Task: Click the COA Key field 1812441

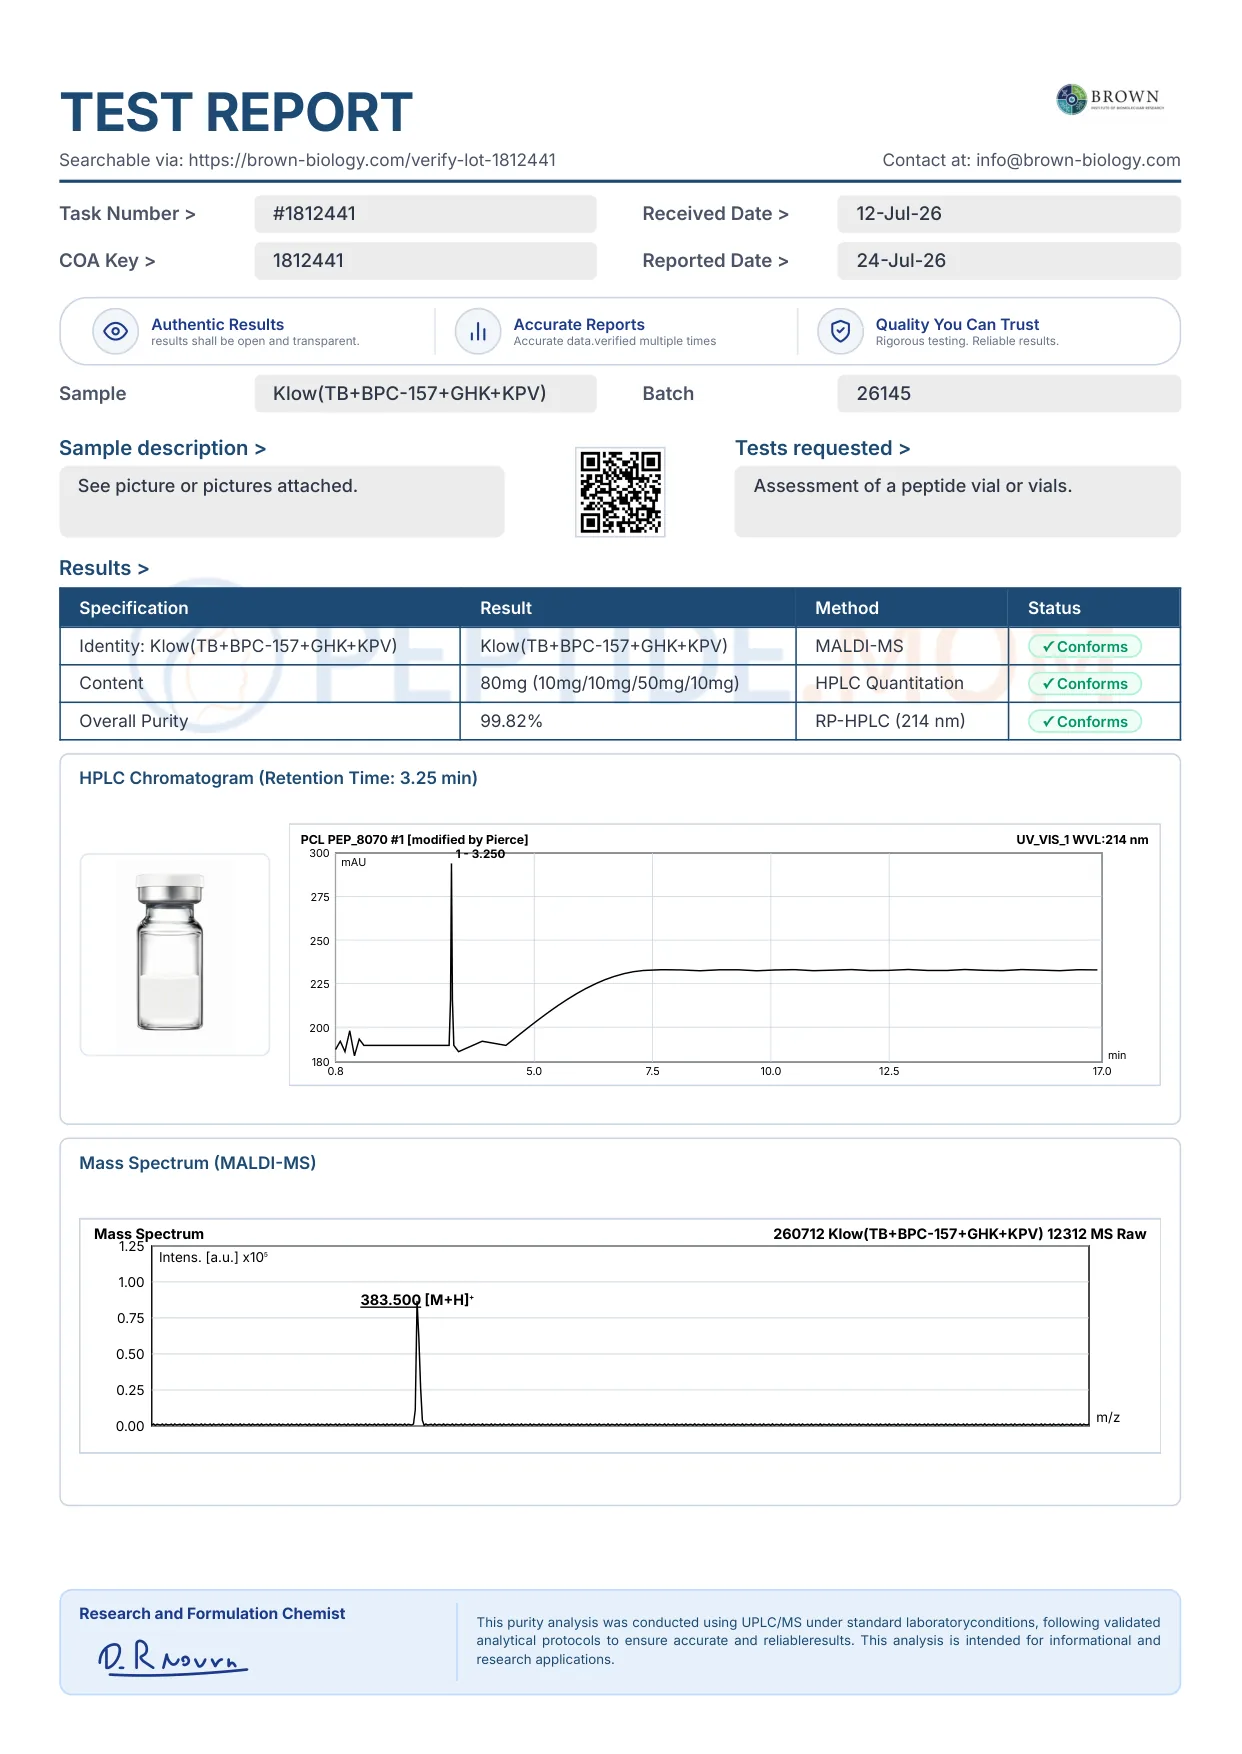Action: click(425, 261)
